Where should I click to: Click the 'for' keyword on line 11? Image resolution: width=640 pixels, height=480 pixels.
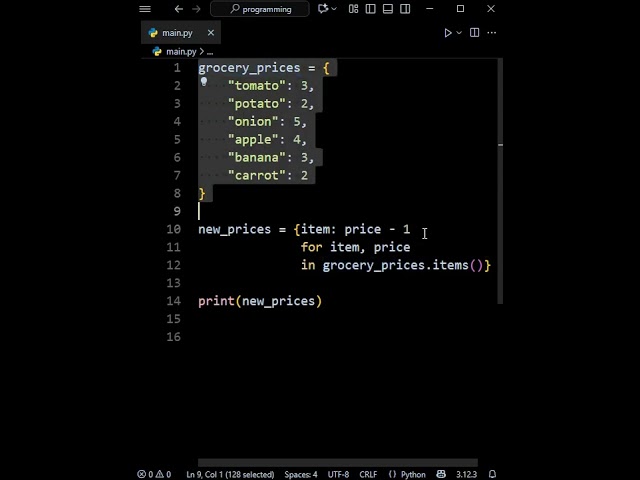[311, 247]
